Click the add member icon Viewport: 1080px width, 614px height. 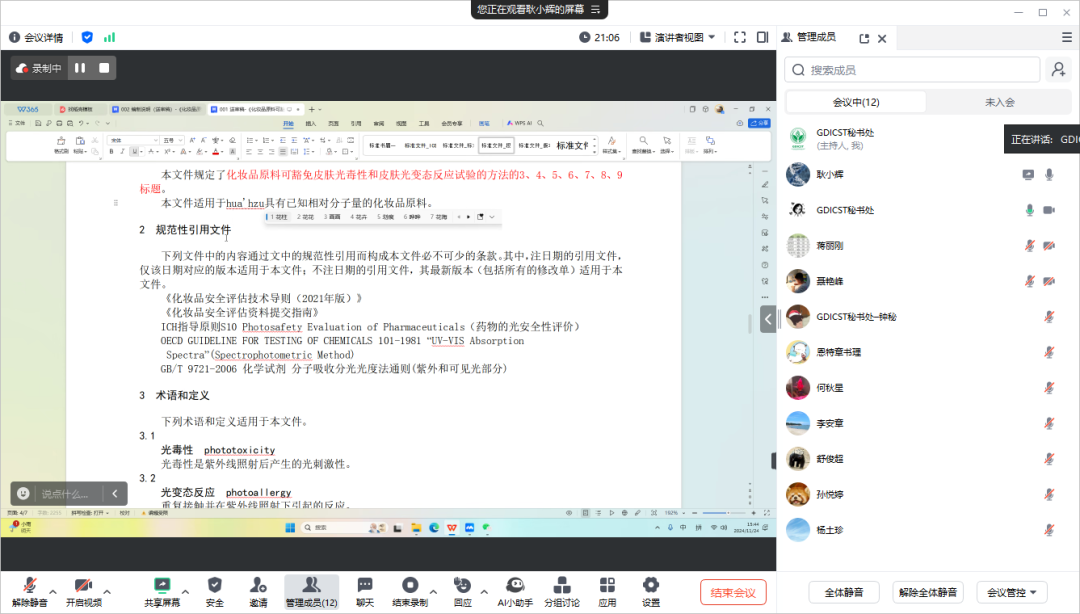[1059, 70]
